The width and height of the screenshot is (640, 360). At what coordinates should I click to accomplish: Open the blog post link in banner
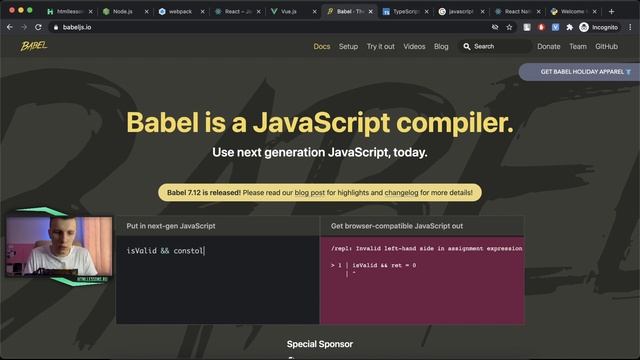coord(309,193)
